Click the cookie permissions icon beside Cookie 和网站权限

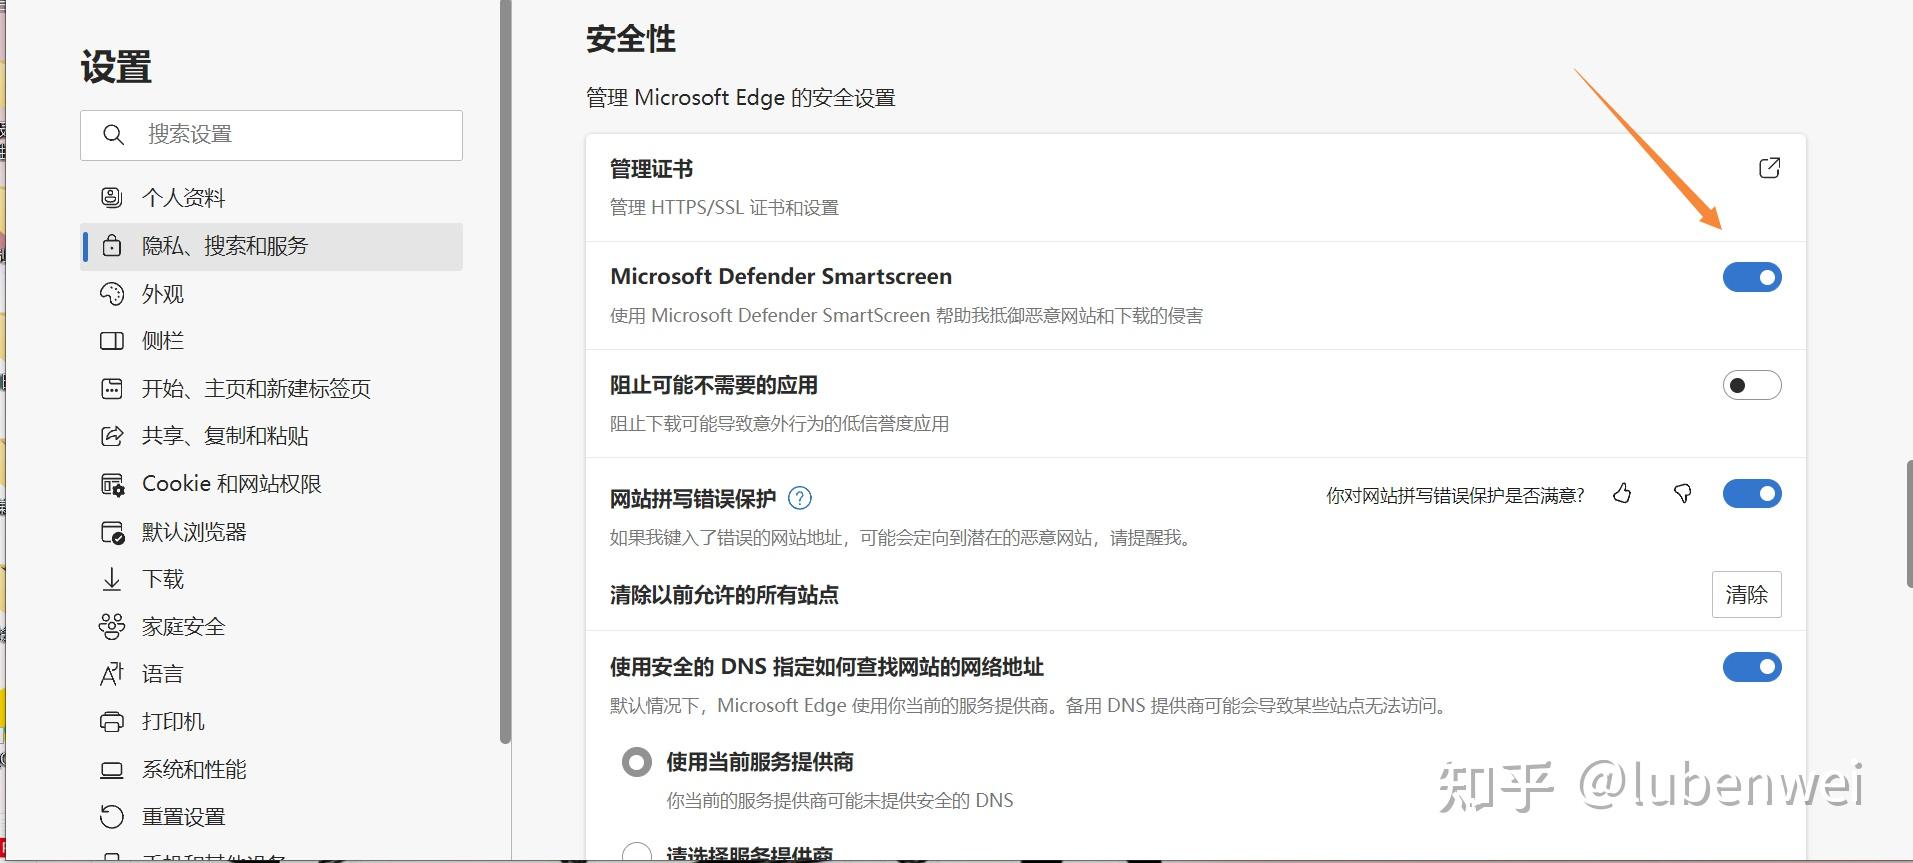tap(112, 484)
